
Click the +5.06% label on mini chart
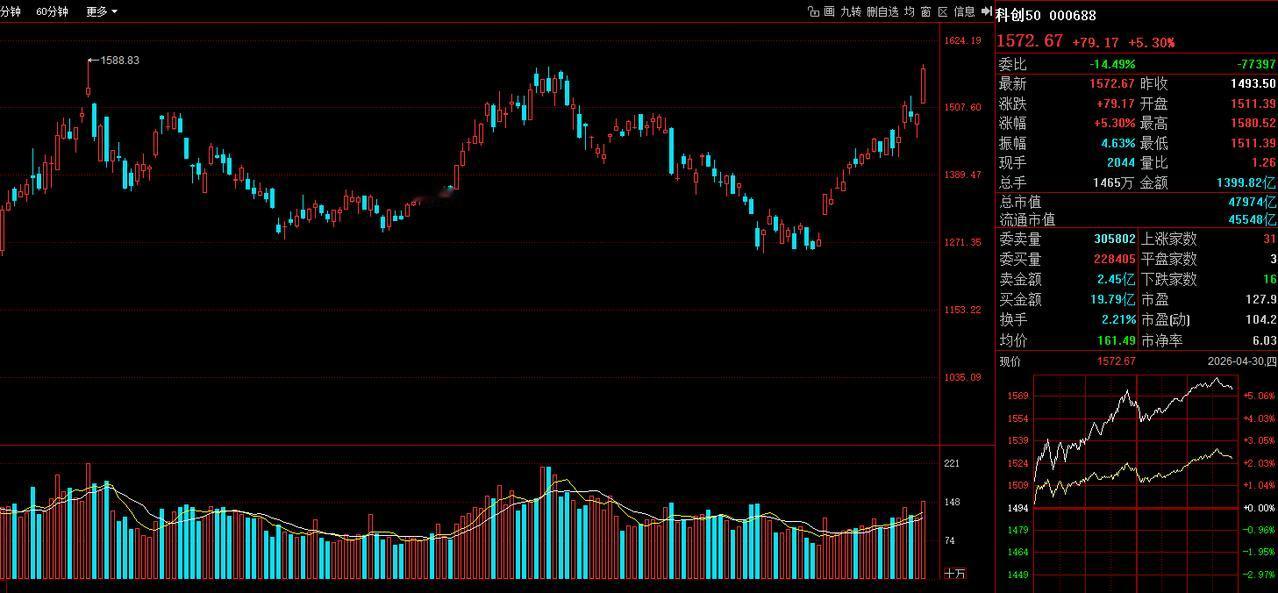coord(1259,396)
